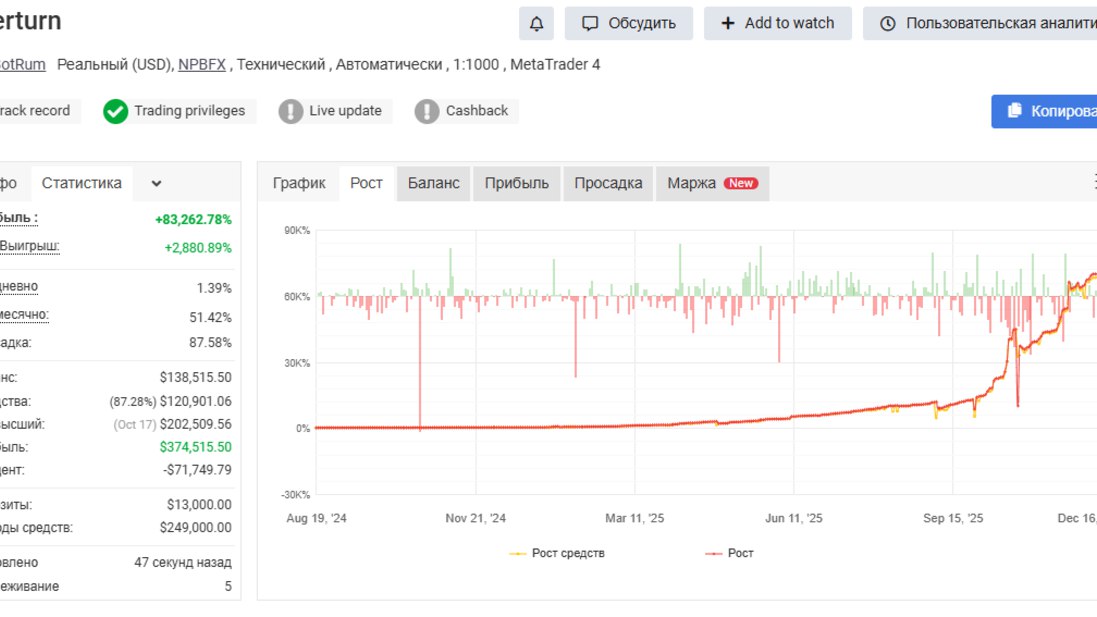Viewport: 1097px width, 617px height.
Task: Click the grey Cashback status icon
Action: point(426,111)
